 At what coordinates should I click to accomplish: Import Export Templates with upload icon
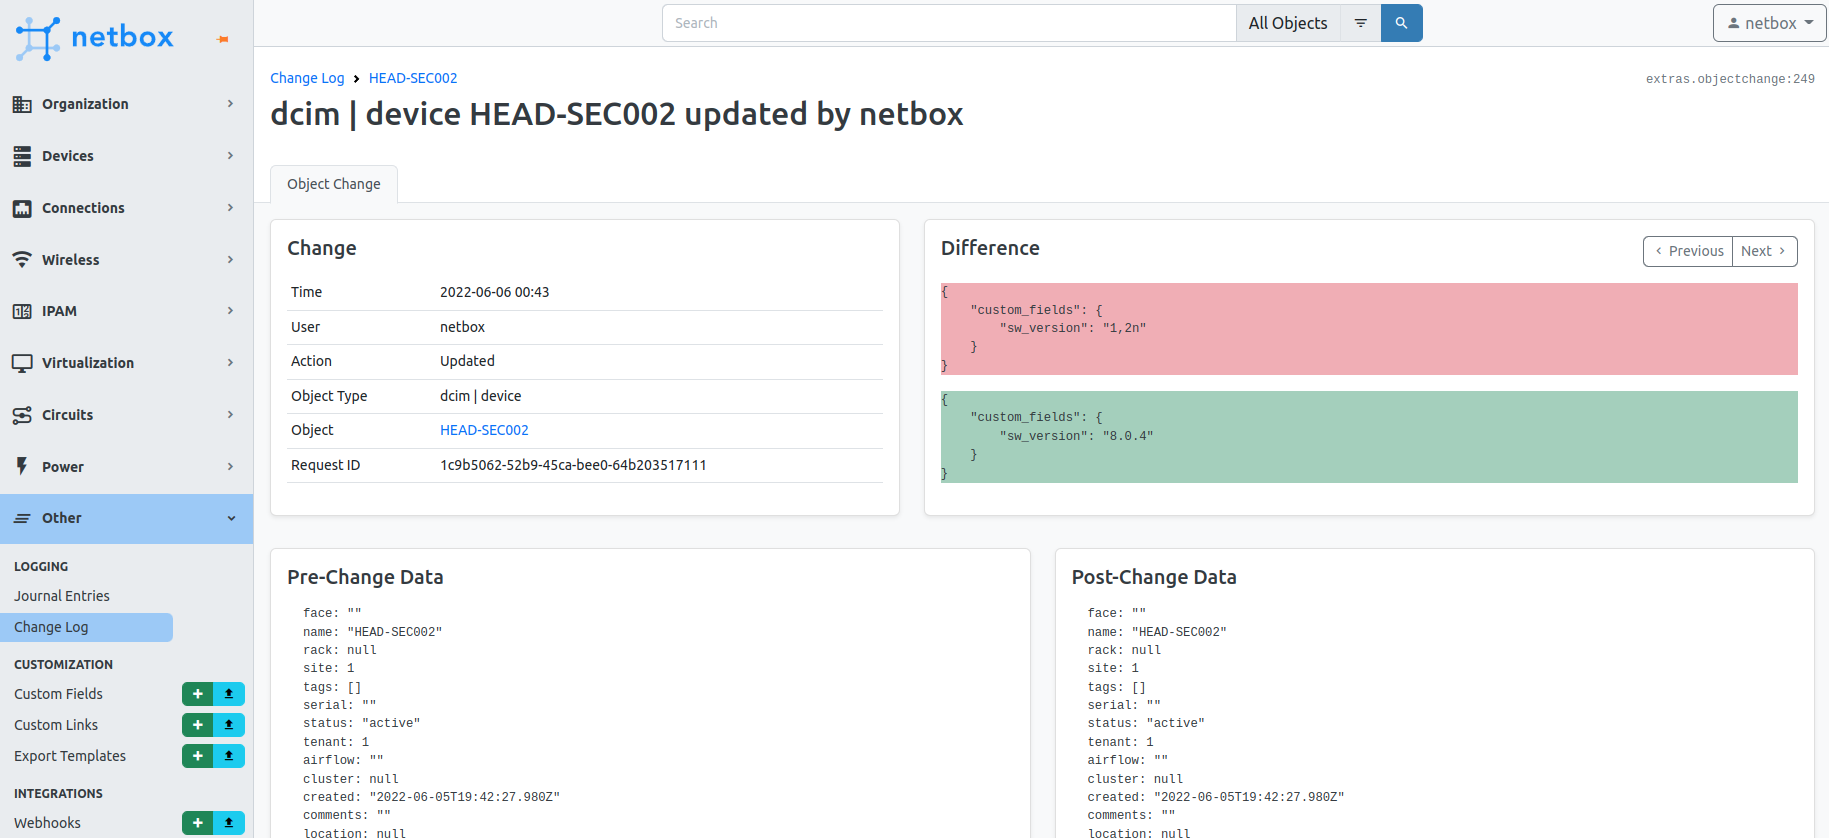tap(229, 756)
